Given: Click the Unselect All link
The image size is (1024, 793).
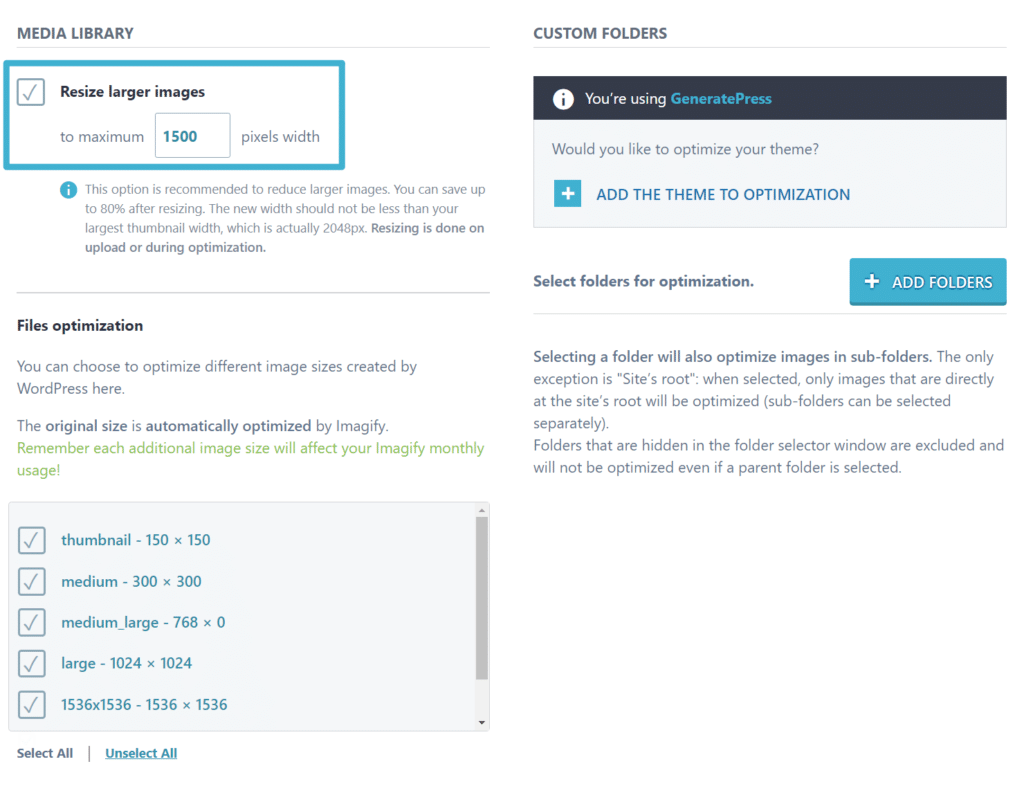Looking at the screenshot, I should click(141, 753).
